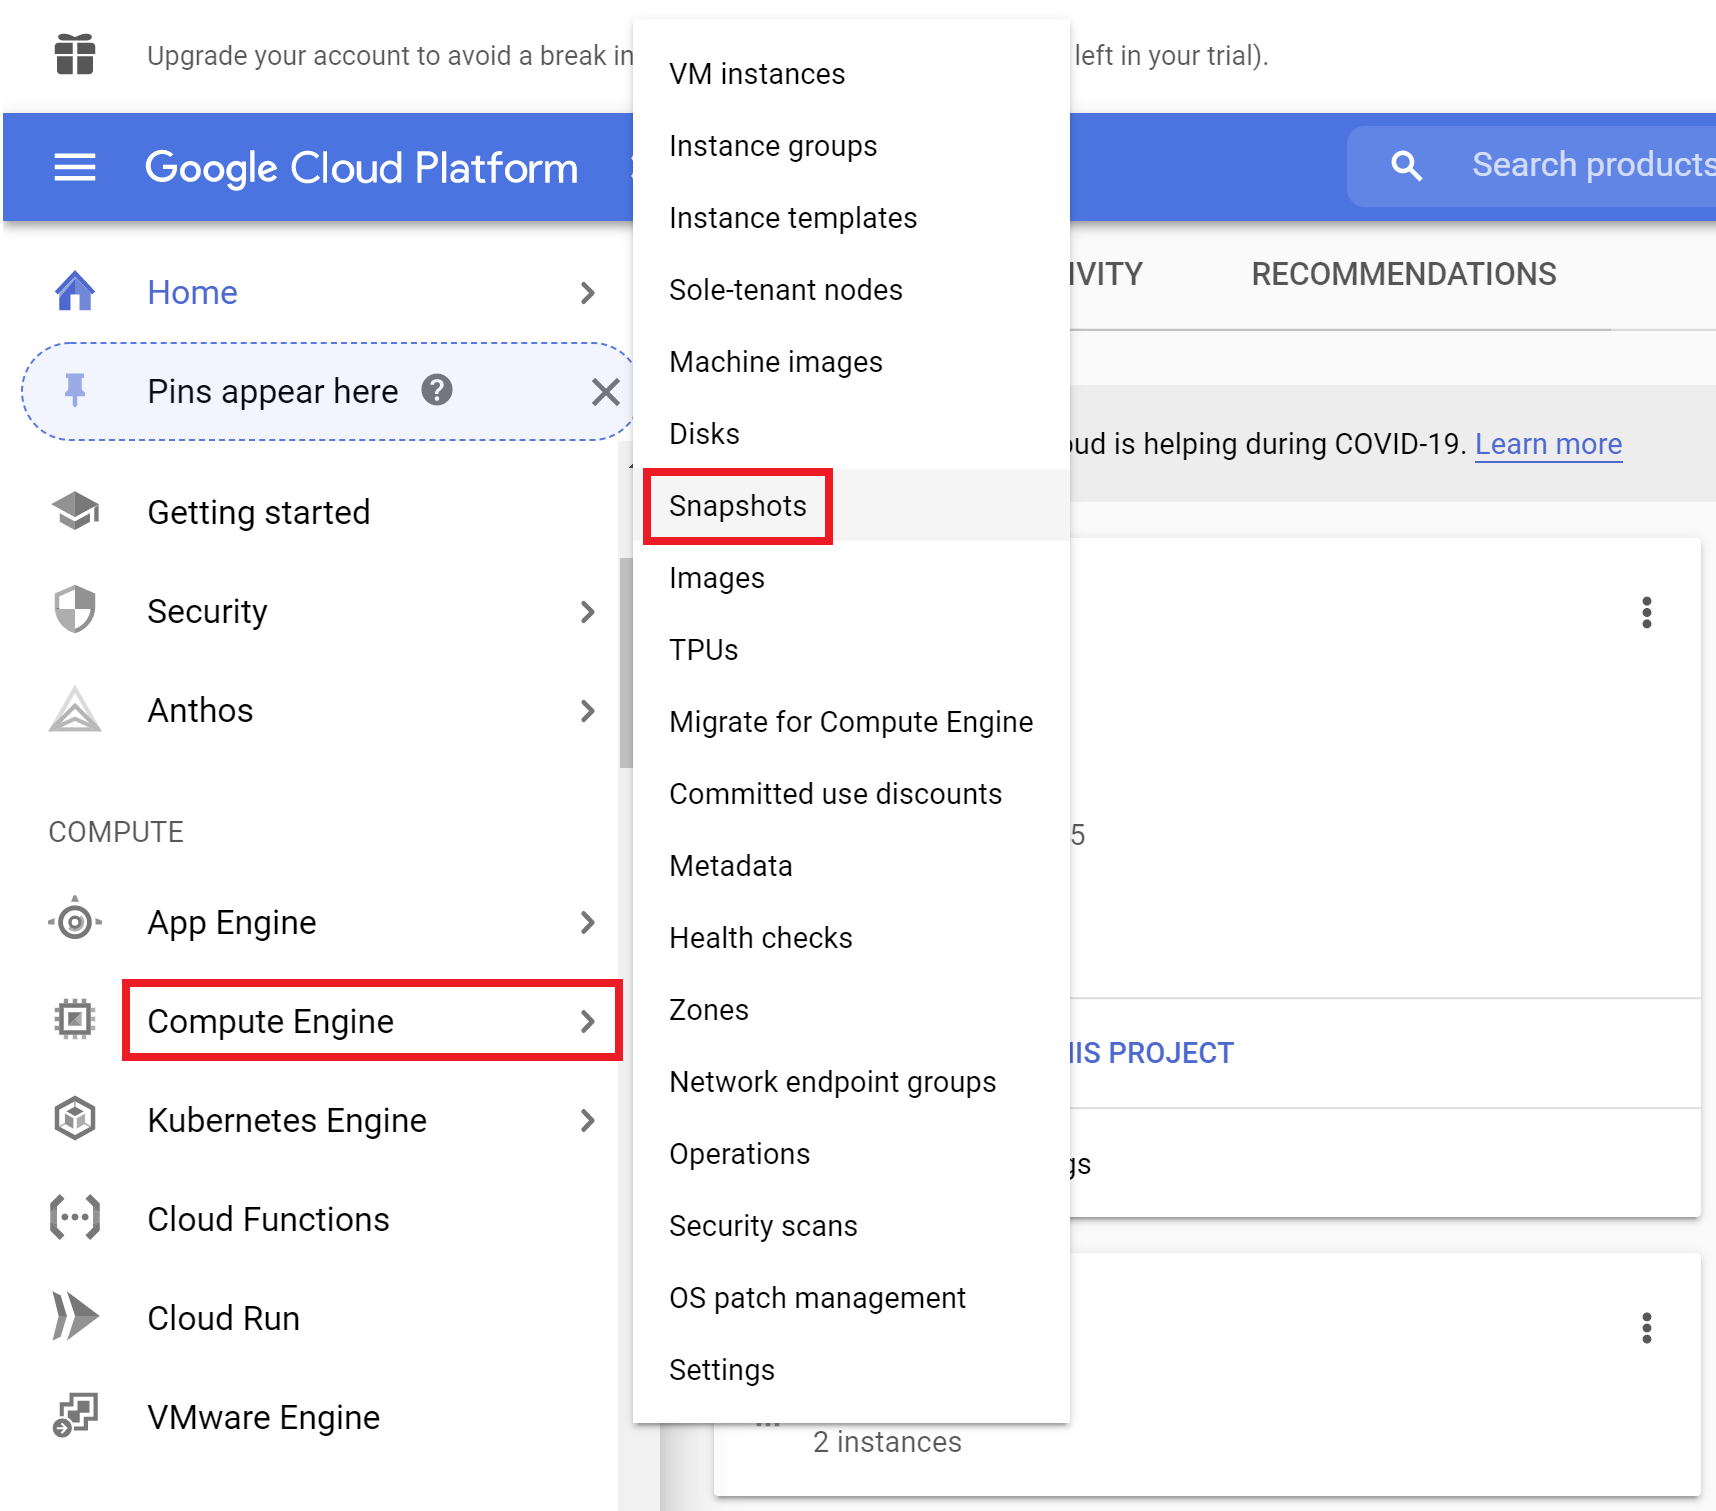Switch to the RECOMMENDATIONS tab

pos(1404,274)
